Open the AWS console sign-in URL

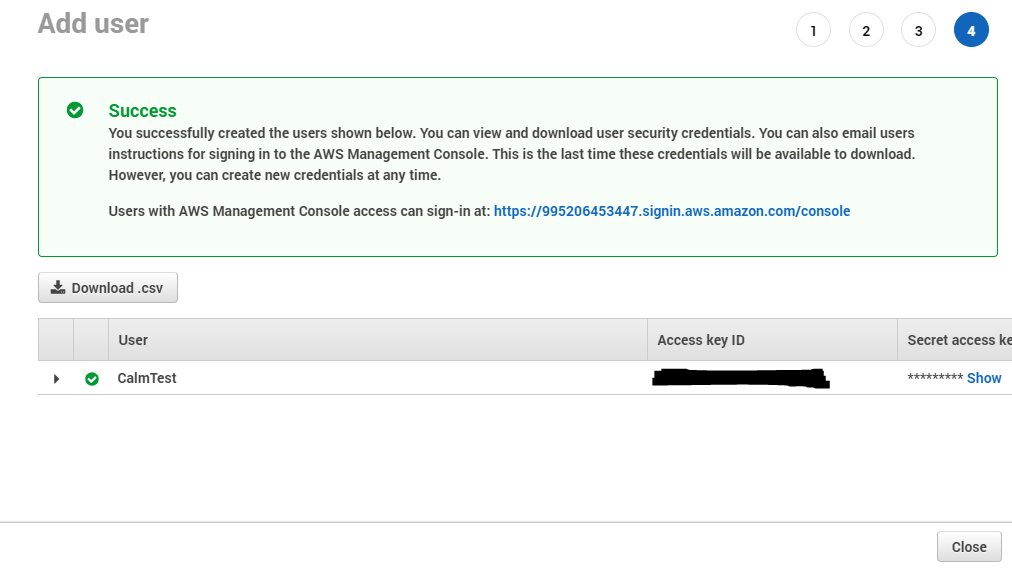coord(672,211)
